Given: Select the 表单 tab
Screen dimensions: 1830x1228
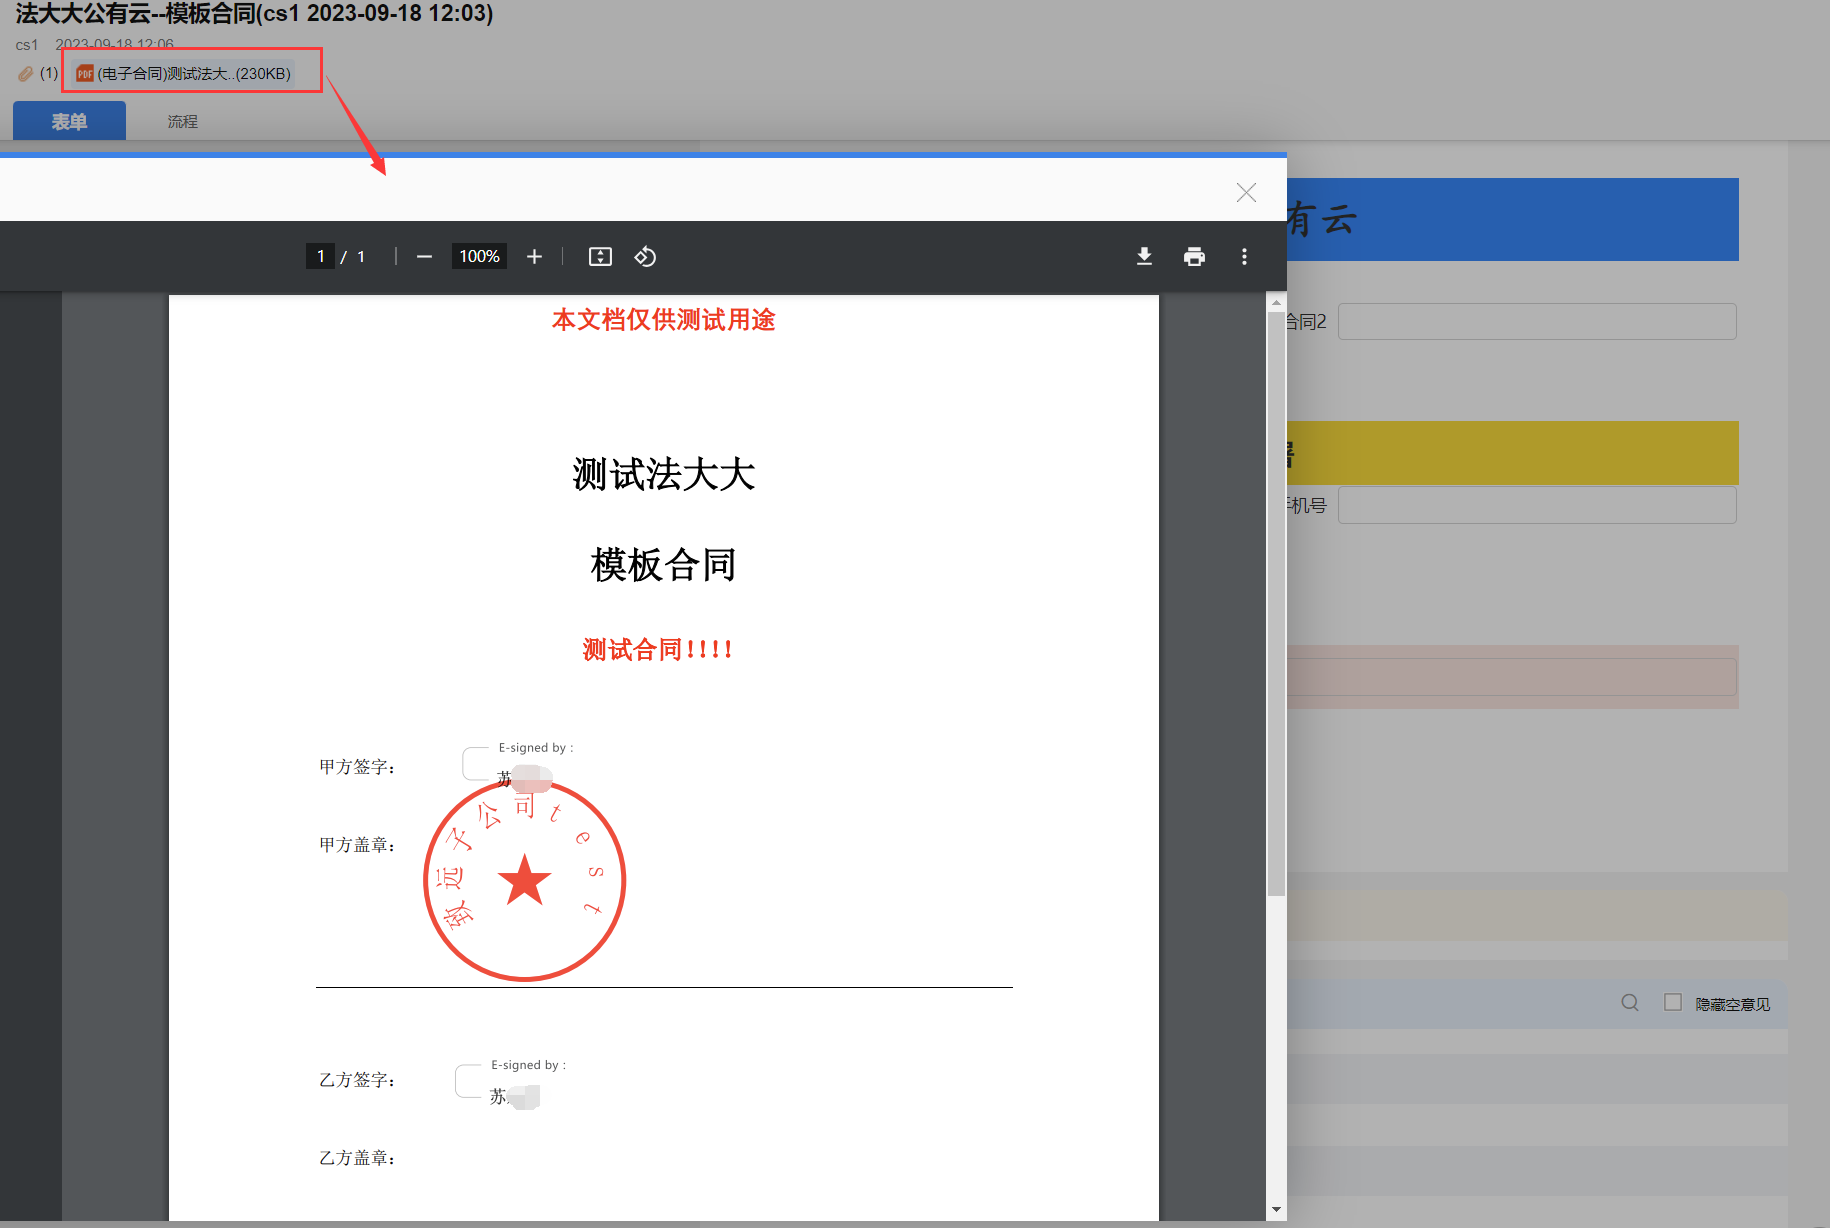Looking at the screenshot, I should click(x=69, y=122).
